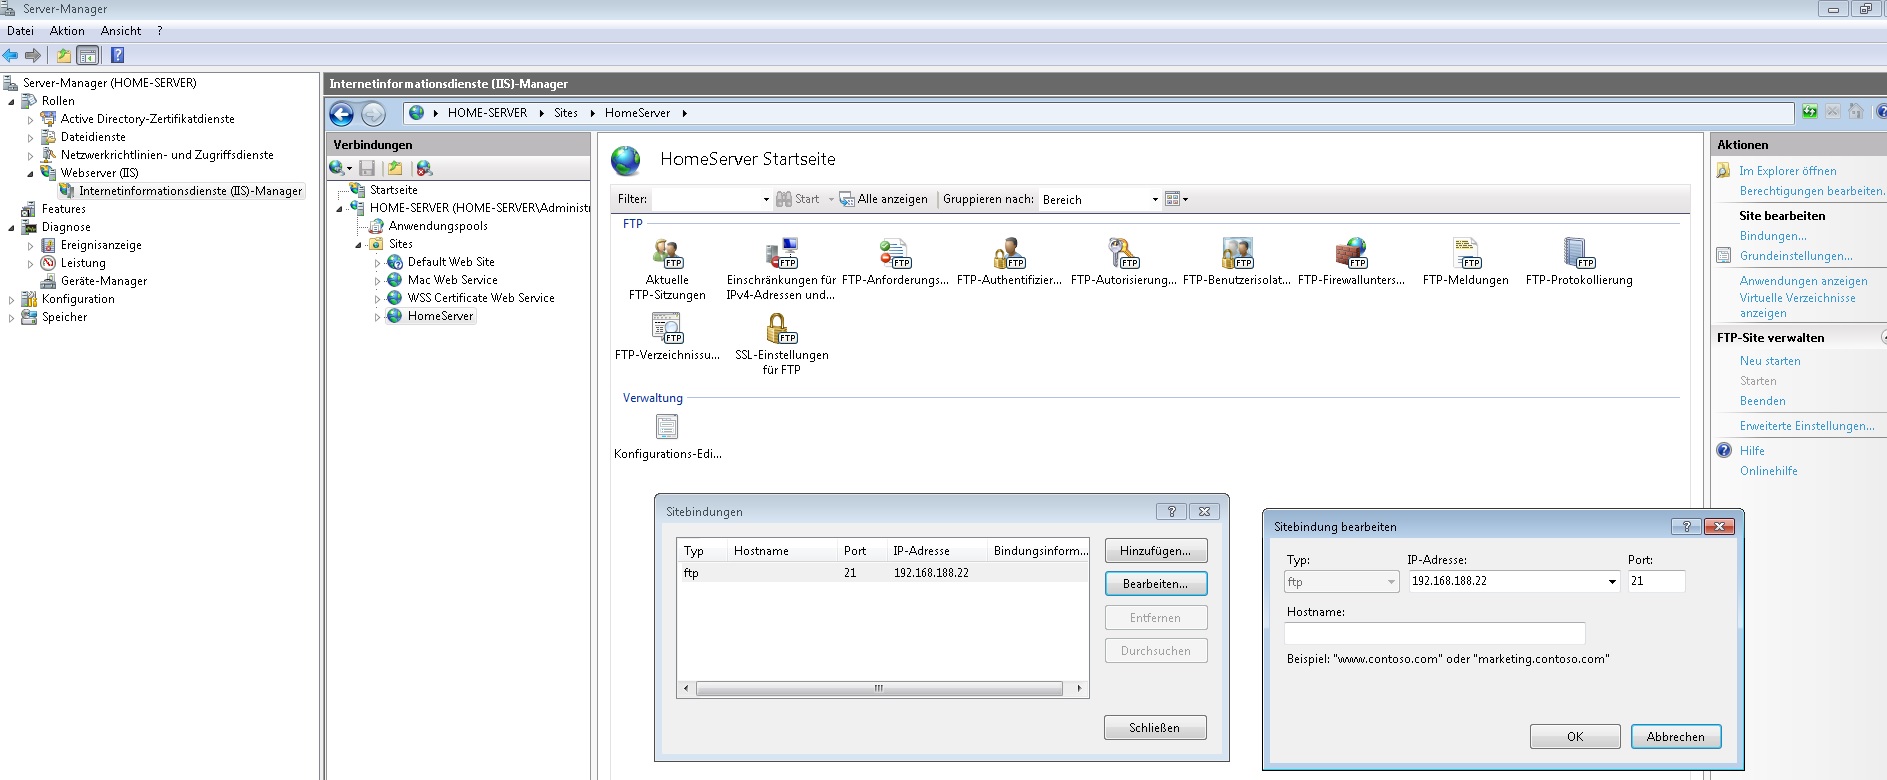Click the IIS Manager forward navigation arrow
1887x780 pixels.
tap(373, 114)
